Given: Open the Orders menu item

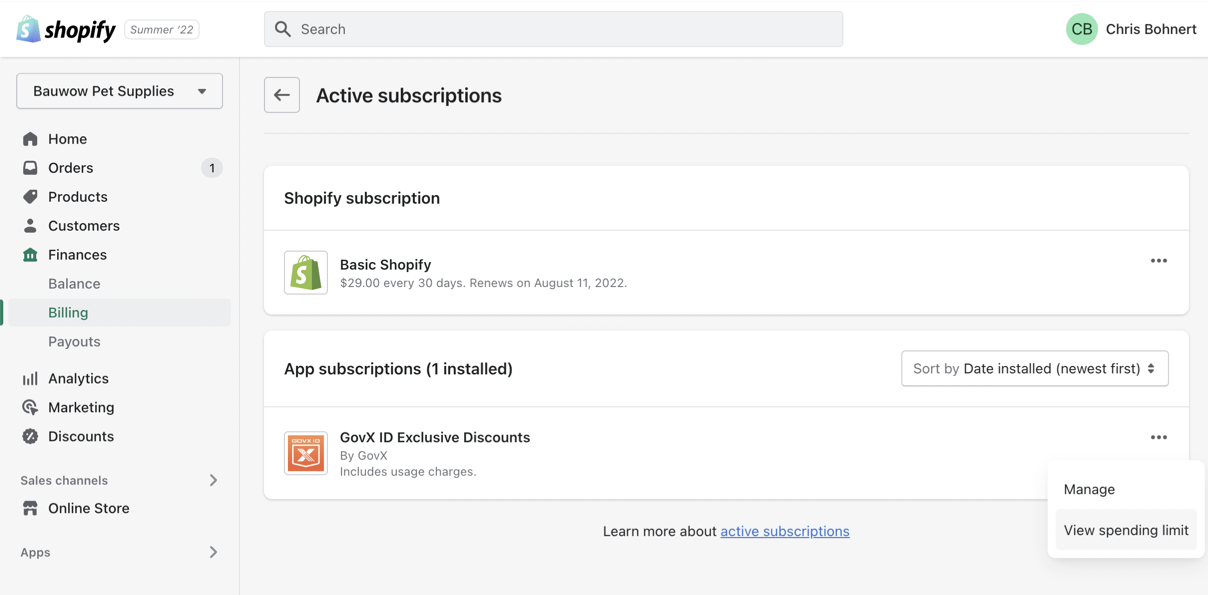Looking at the screenshot, I should [x=70, y=168].
